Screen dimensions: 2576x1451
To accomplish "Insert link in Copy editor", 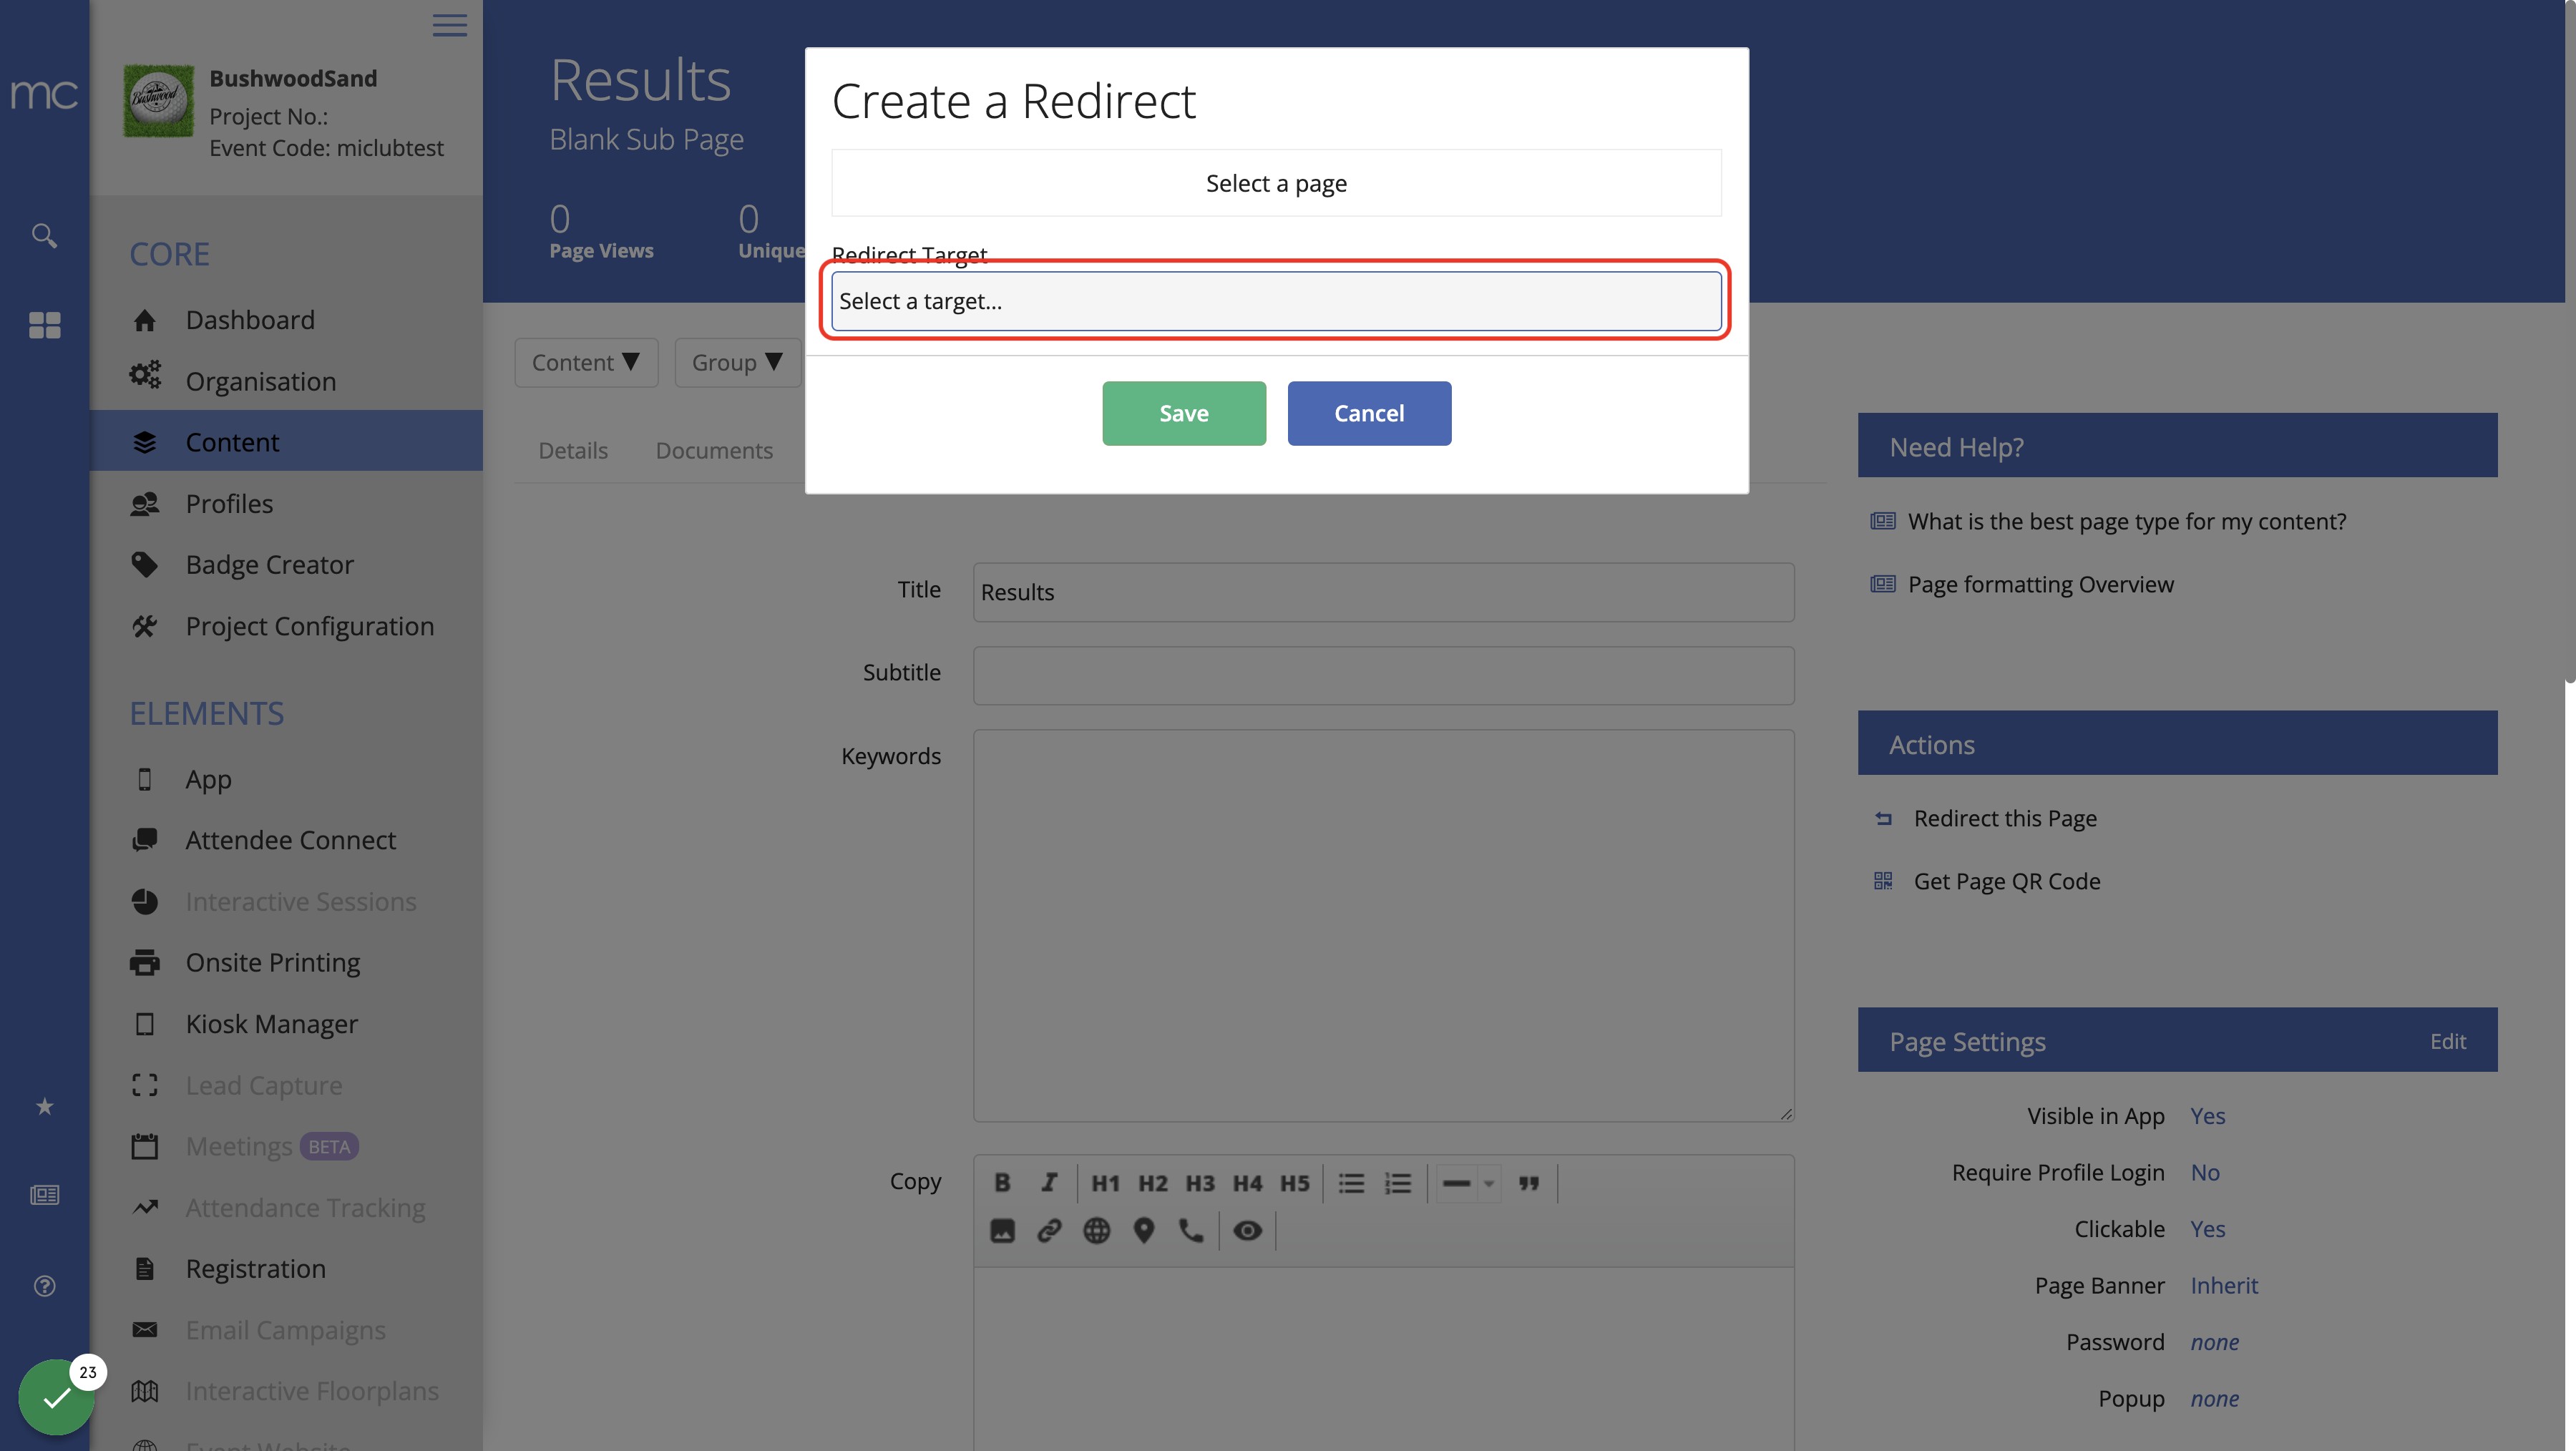I will click(1049, 1231).
